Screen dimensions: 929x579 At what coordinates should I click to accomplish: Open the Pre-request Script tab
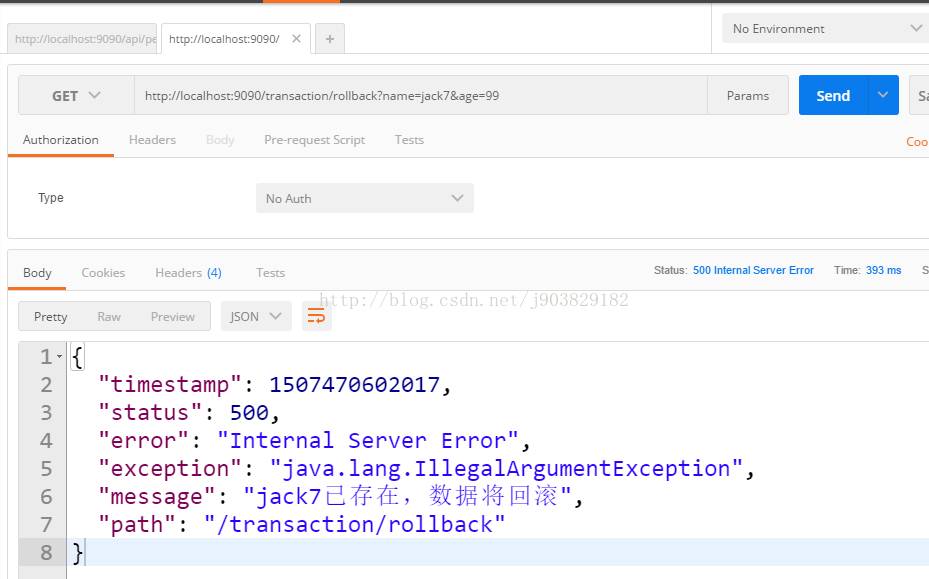314,140
